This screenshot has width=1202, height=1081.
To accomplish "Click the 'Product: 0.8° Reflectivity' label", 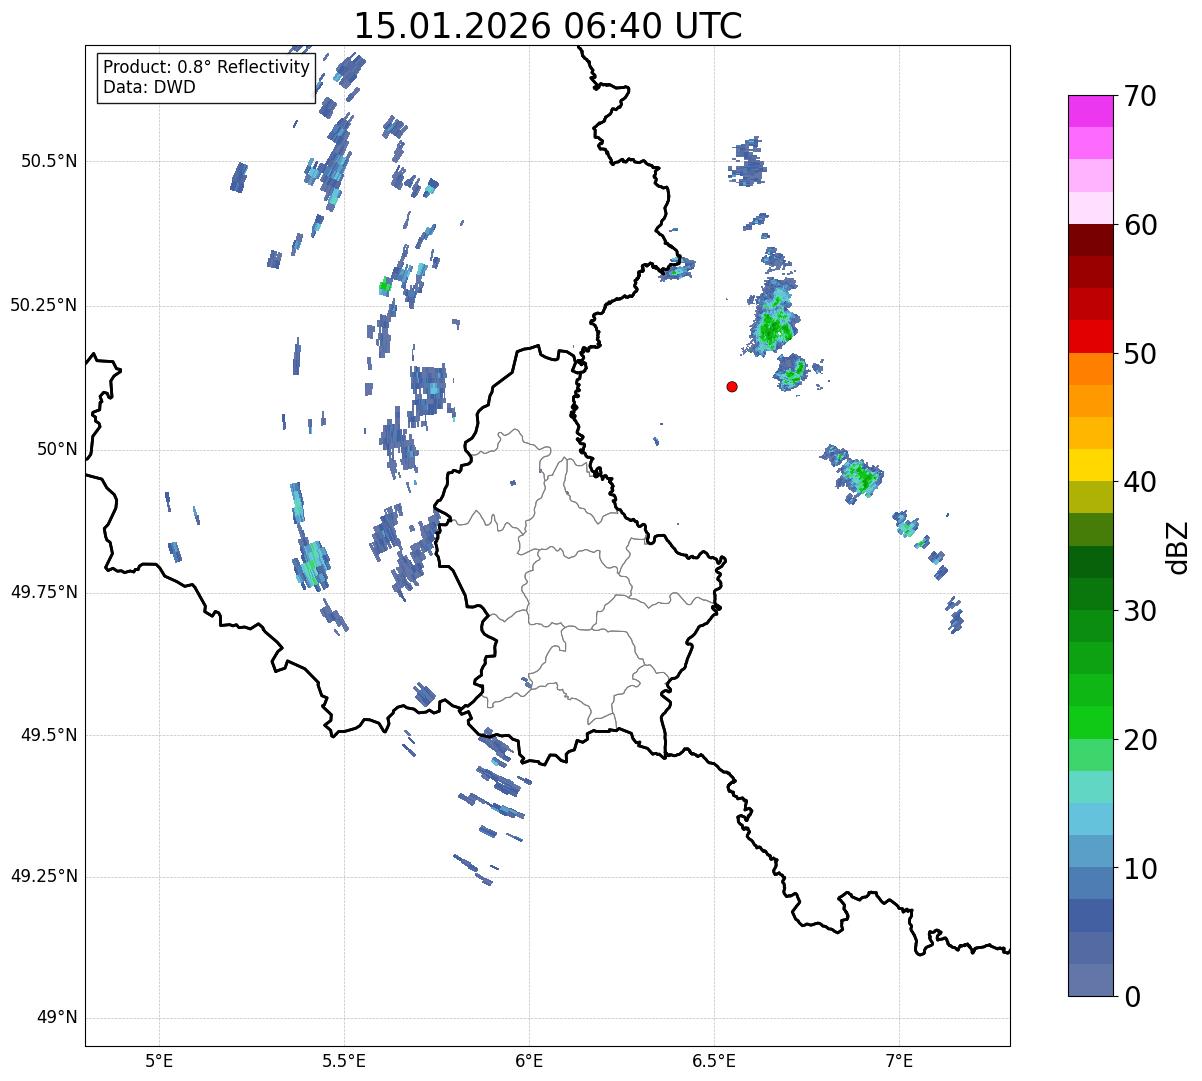I will (207, 67).
